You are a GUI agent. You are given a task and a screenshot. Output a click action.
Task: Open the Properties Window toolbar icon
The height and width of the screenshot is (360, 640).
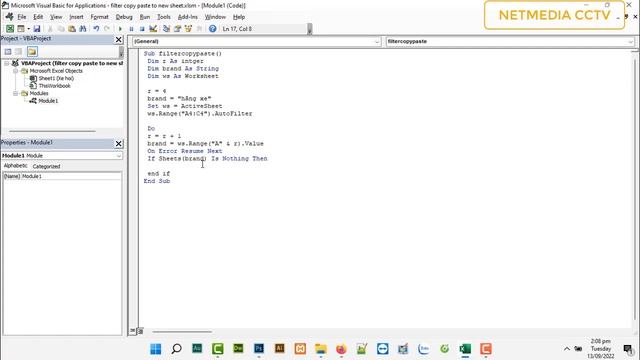point(177,29)
